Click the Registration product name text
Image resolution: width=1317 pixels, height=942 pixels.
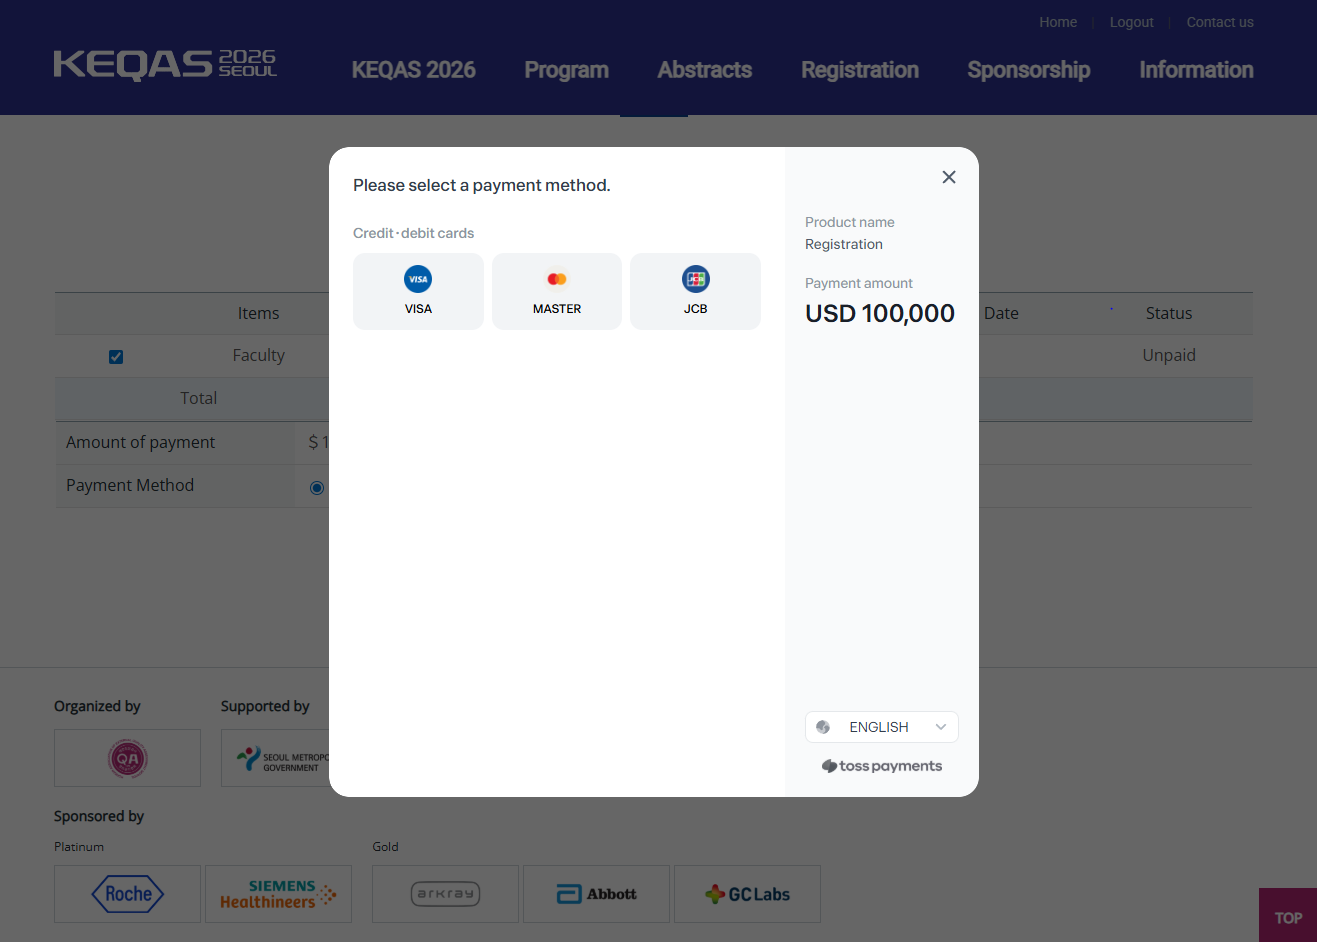(844, 244)
